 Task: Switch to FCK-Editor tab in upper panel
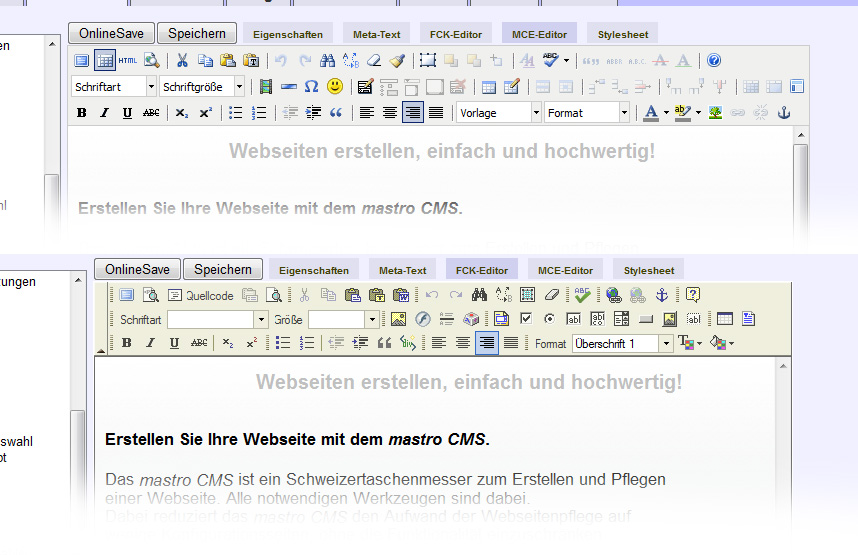(456, 34)
